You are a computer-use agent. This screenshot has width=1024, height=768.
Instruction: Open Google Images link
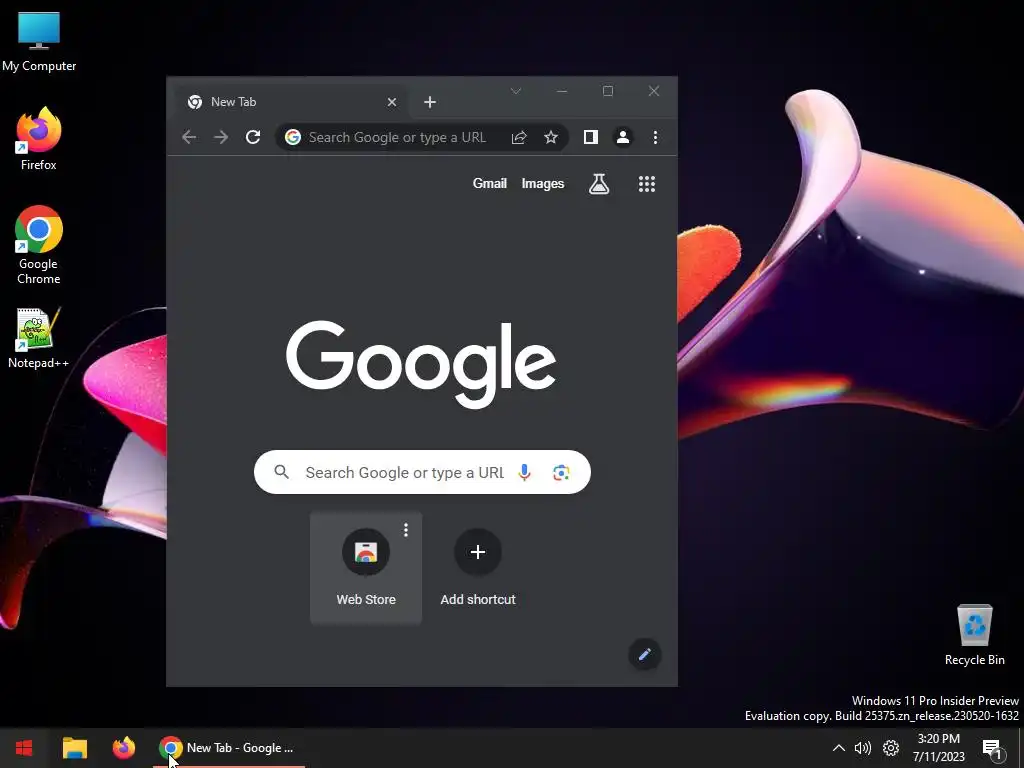click(x=543, y=184)
